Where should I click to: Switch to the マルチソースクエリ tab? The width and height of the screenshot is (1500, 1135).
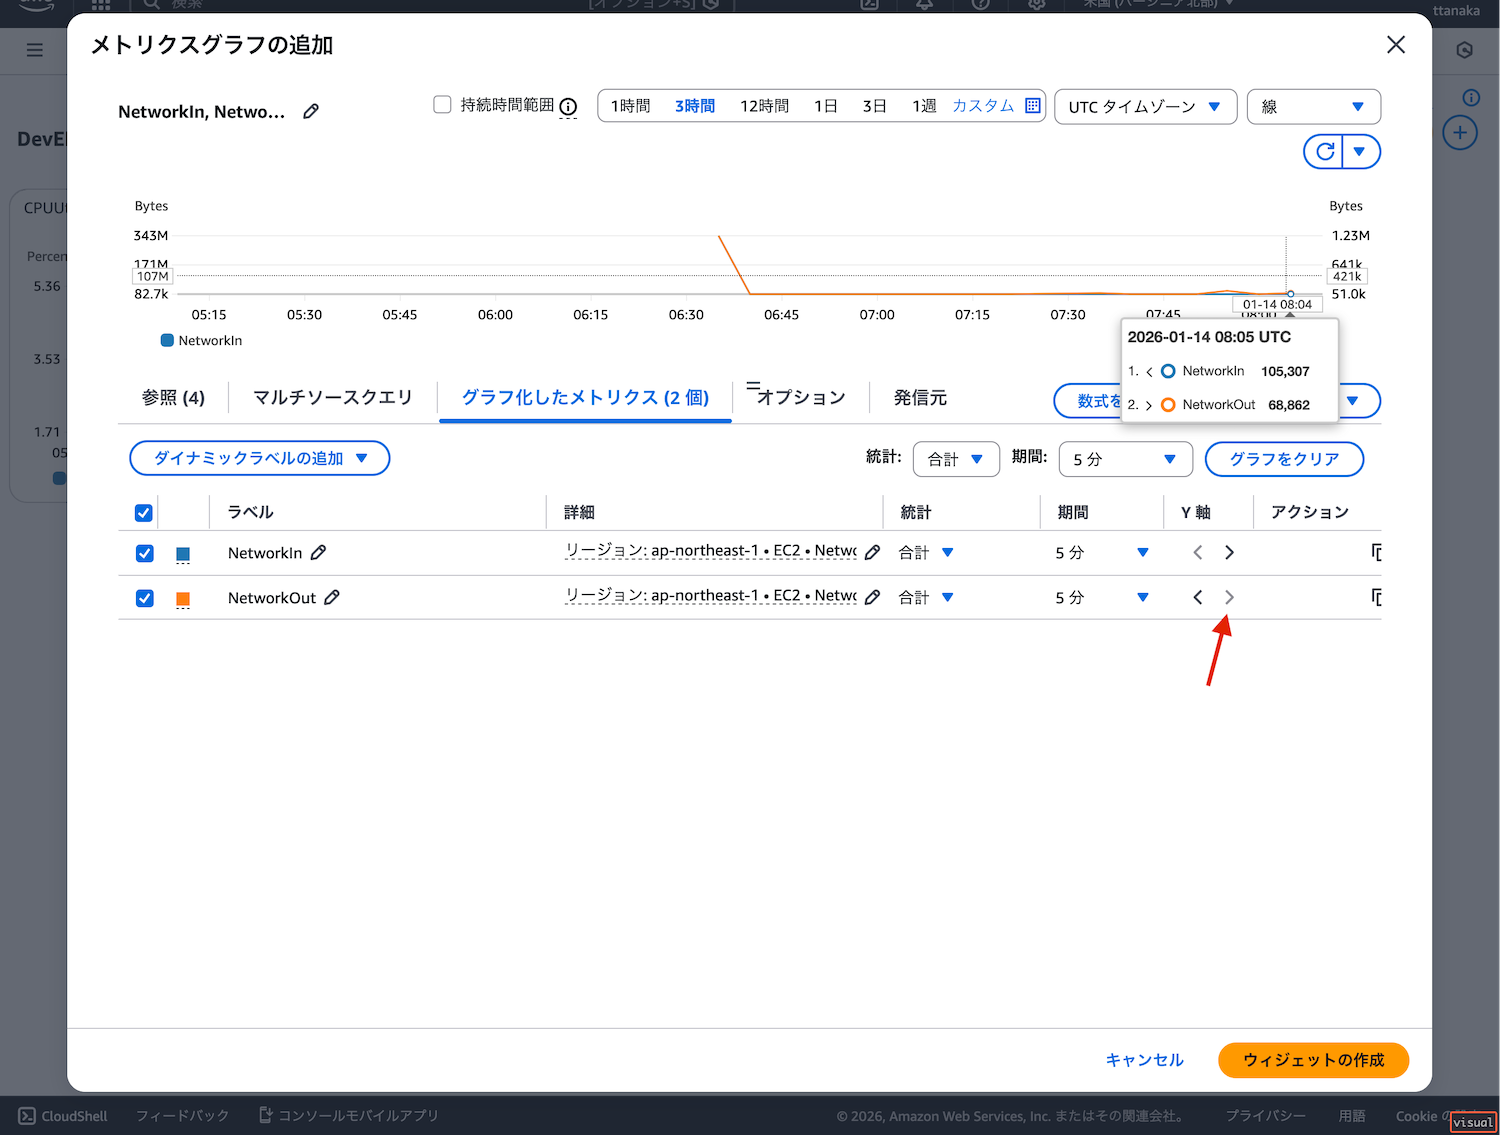point(332,398)
